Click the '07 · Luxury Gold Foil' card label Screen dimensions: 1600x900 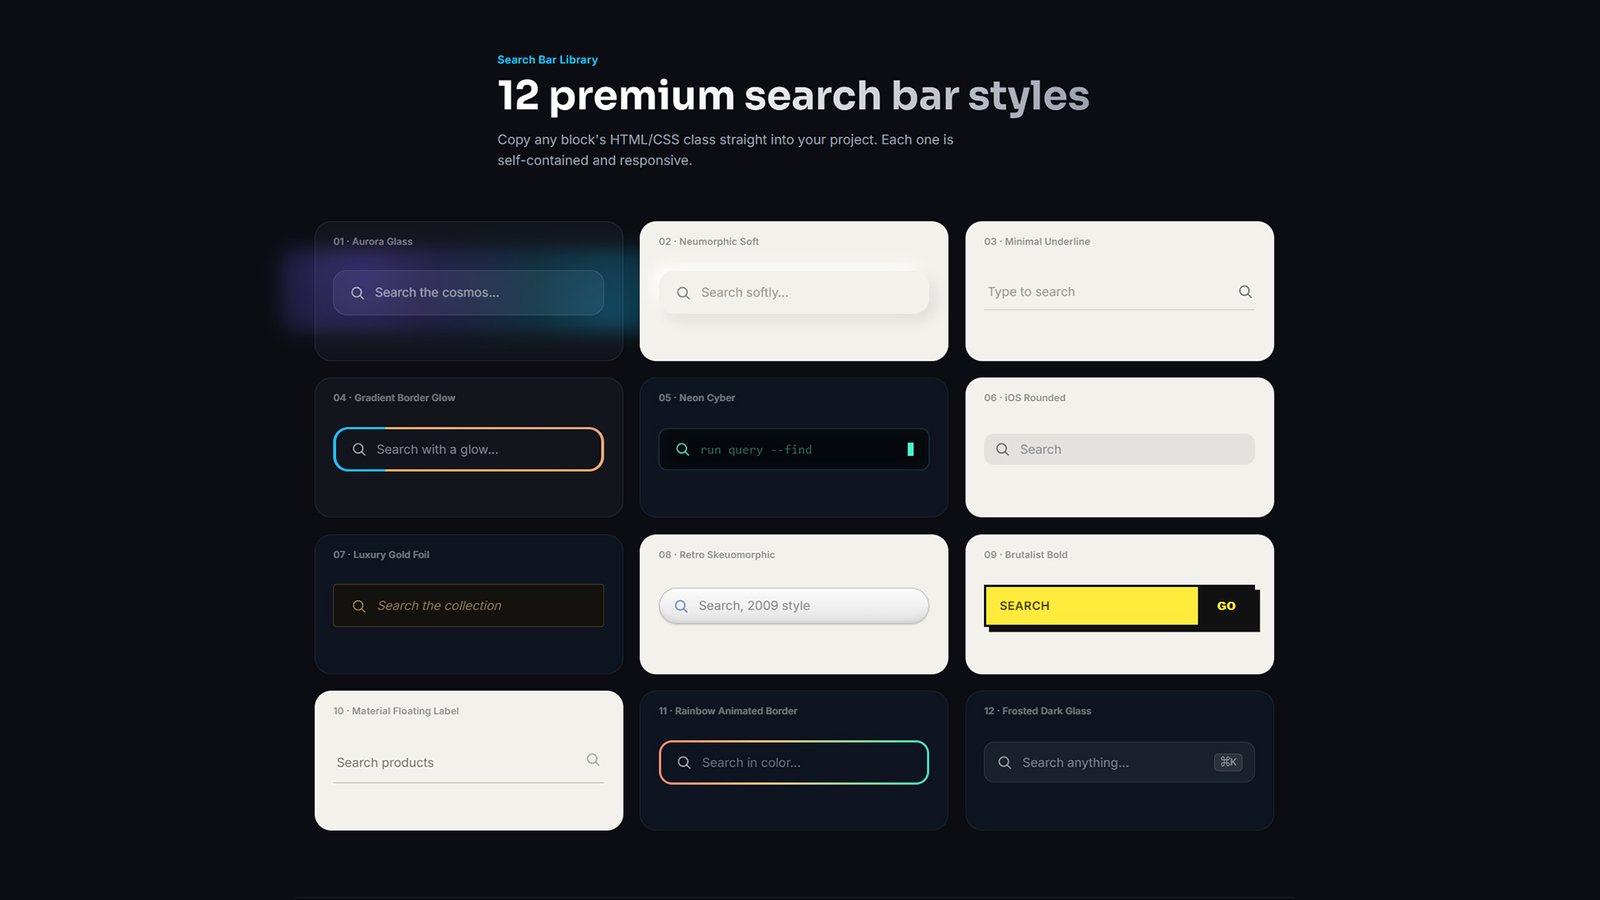tap(381, 555)
